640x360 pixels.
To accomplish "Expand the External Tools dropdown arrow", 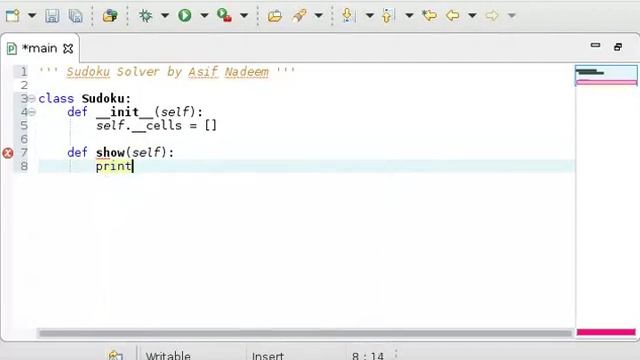I will pos(244,16).
